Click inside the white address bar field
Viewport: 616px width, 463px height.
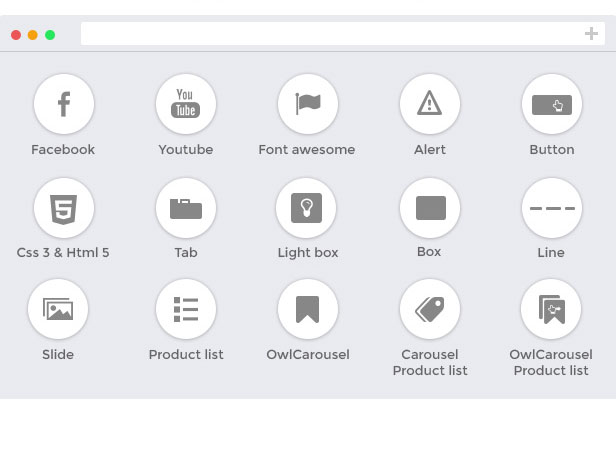tap(330, 34)
